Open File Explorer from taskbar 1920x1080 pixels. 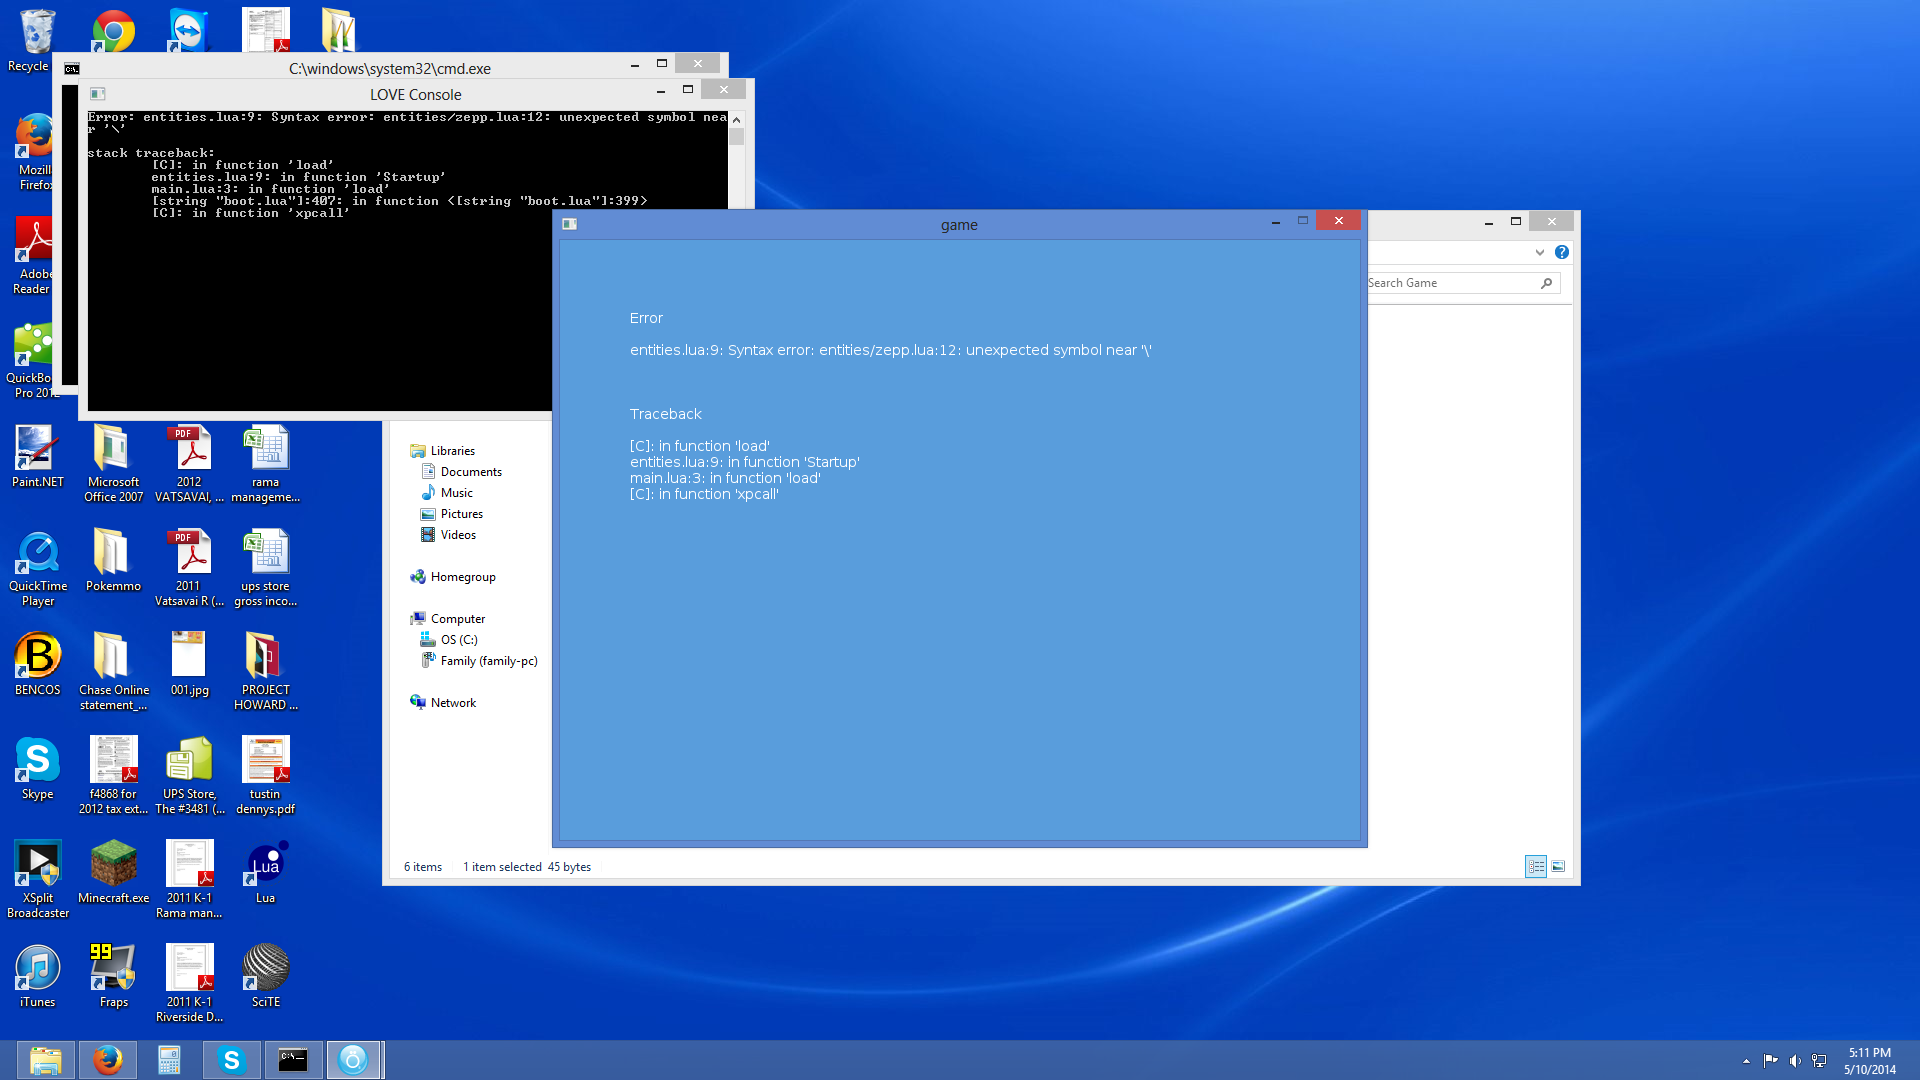(x=45, y=1060)
